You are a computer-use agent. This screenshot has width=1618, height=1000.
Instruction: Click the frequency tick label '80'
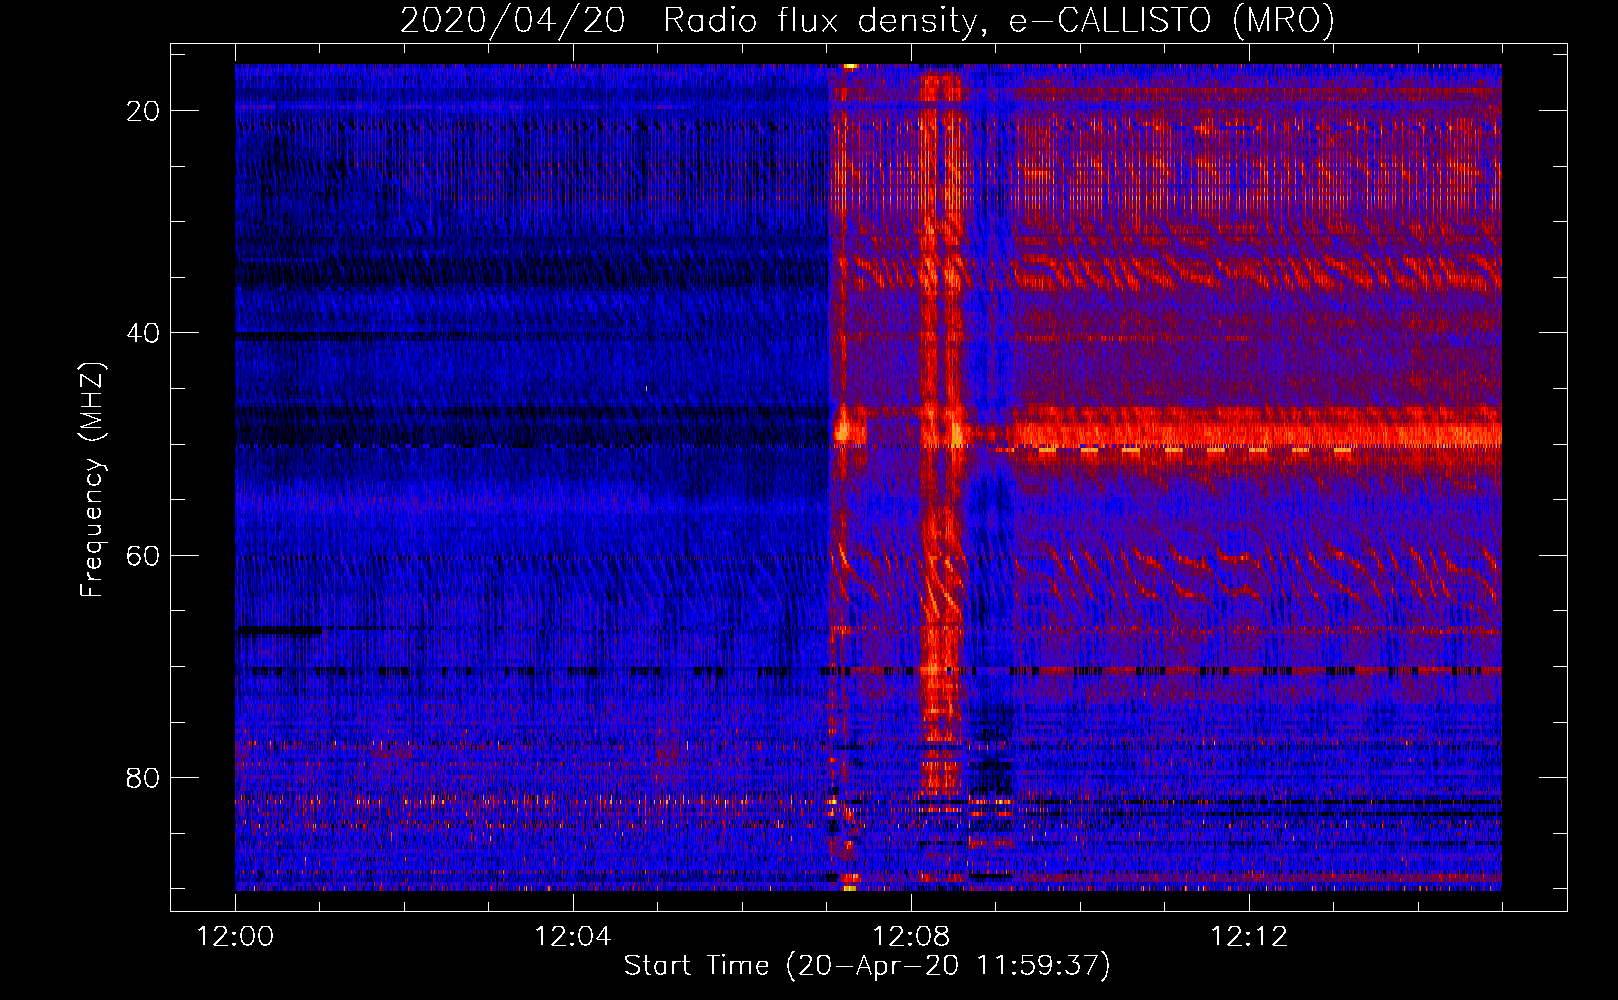pyautogui.click(x=144, y=777)
